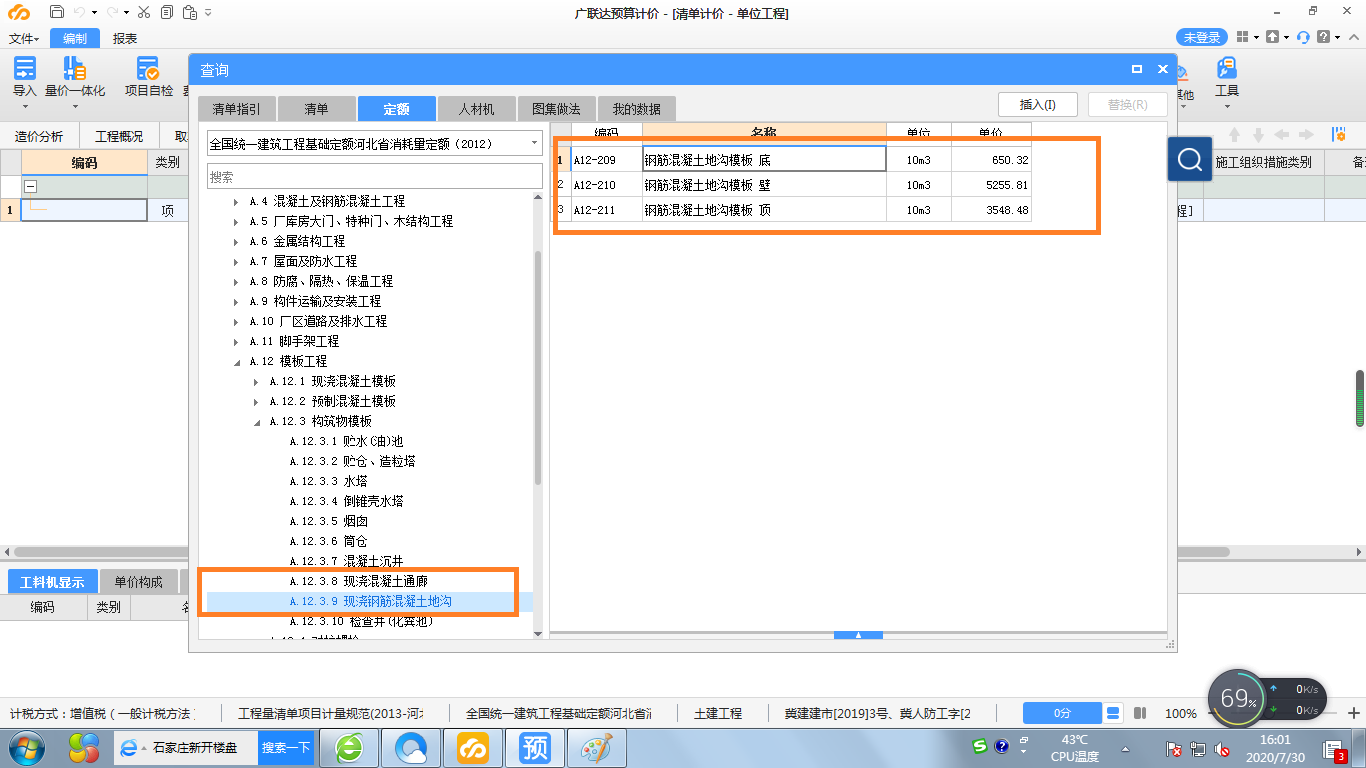Expand A.12.1 现浇混凝土模板 node
The height and width of the screenshot is (768, 1366).
256,382
